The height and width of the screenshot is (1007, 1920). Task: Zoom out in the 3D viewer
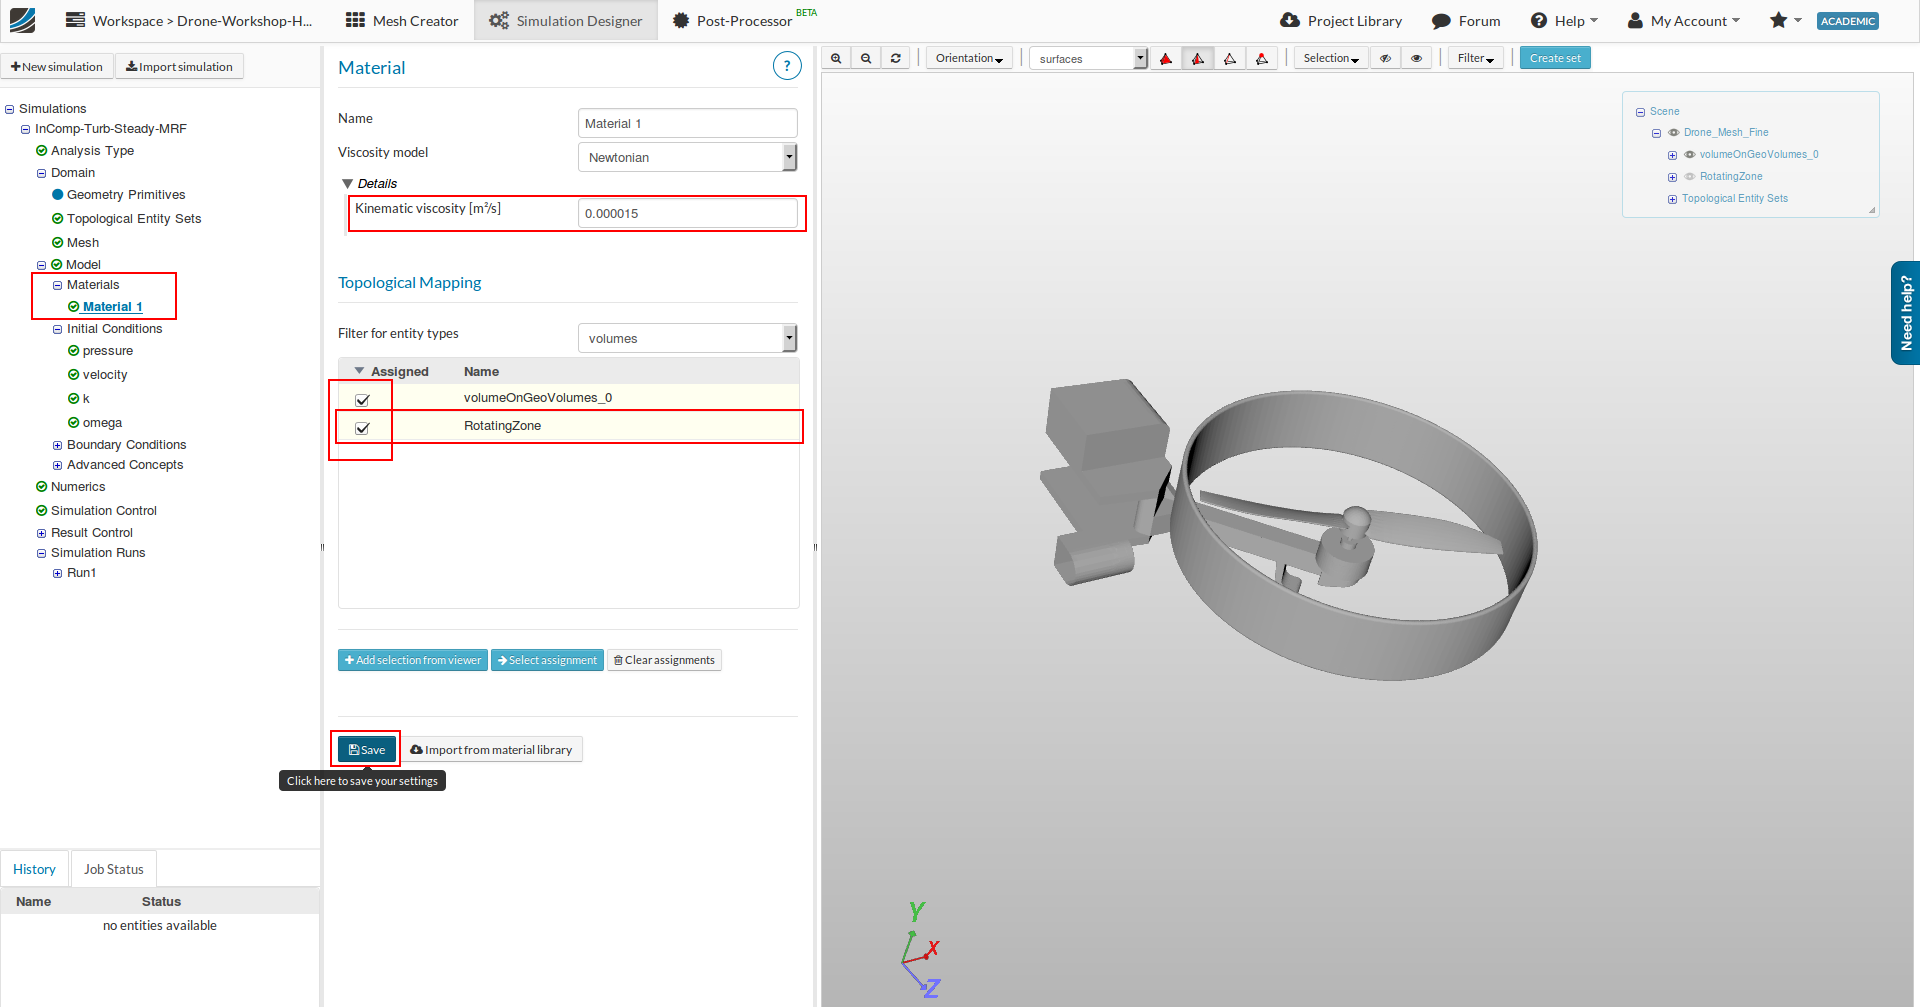[x=866, y=58]
